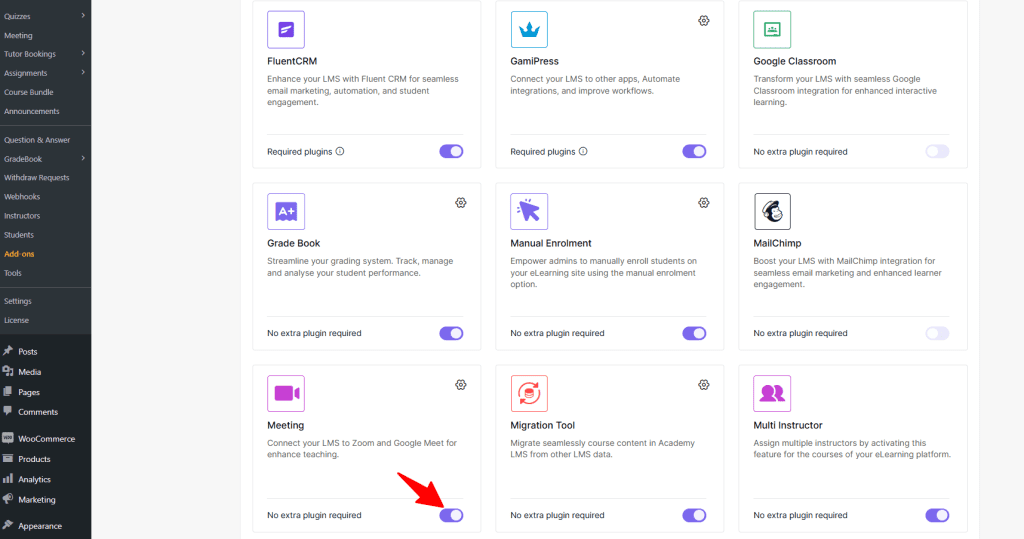The height and width of the screenshot is (539, 1024).
Task: Click the FluentCRM add-on logo icon
Action: click(x=286, y=30)
